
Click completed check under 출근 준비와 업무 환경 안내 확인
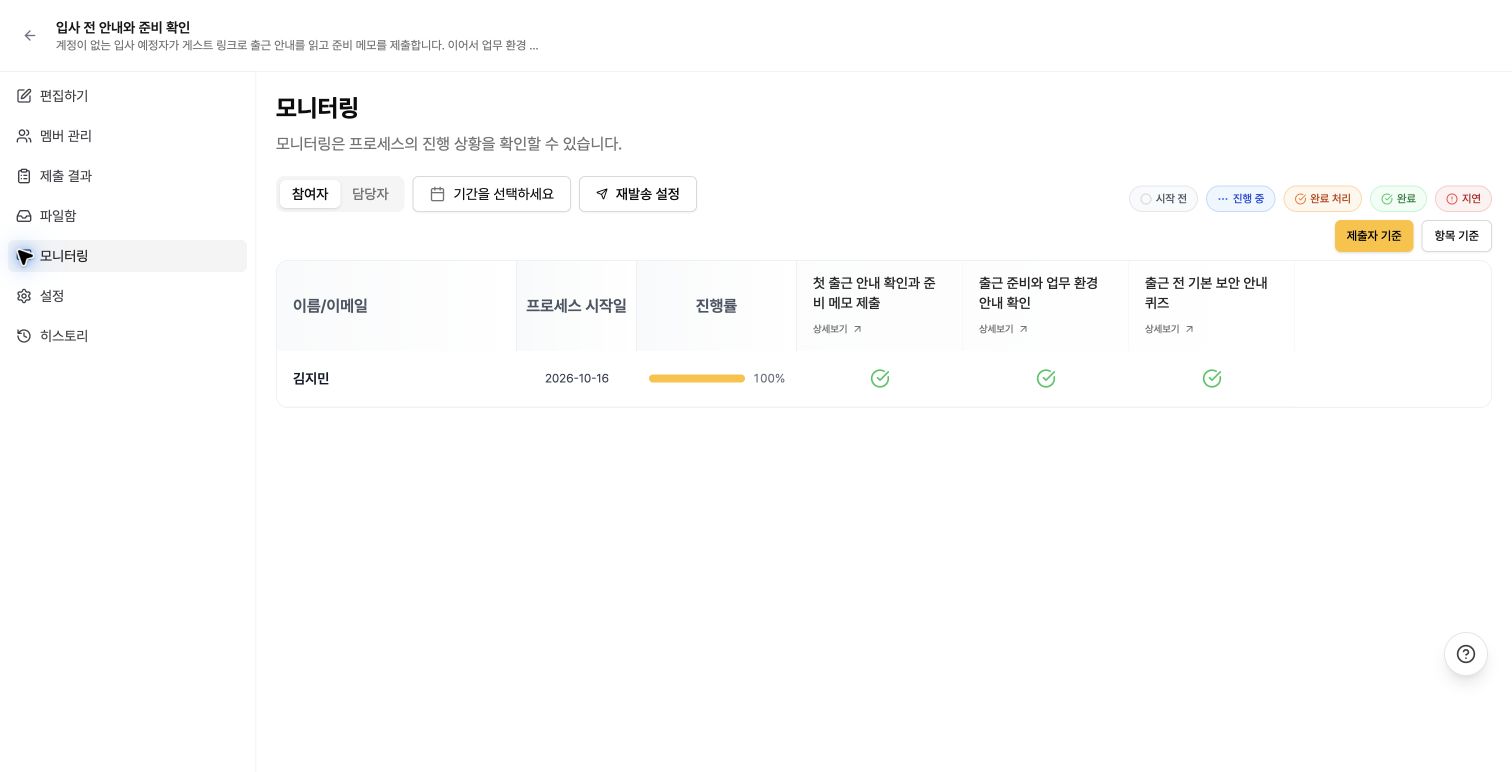coord(1046,378)
